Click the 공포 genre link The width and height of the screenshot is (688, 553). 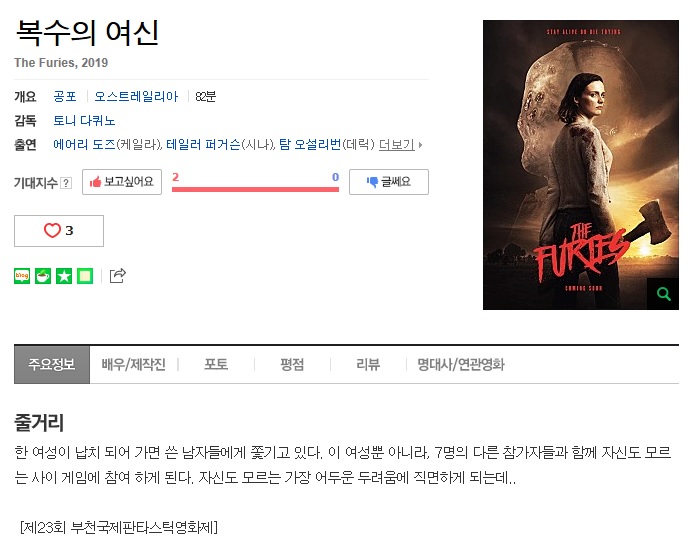coord(65,97)
